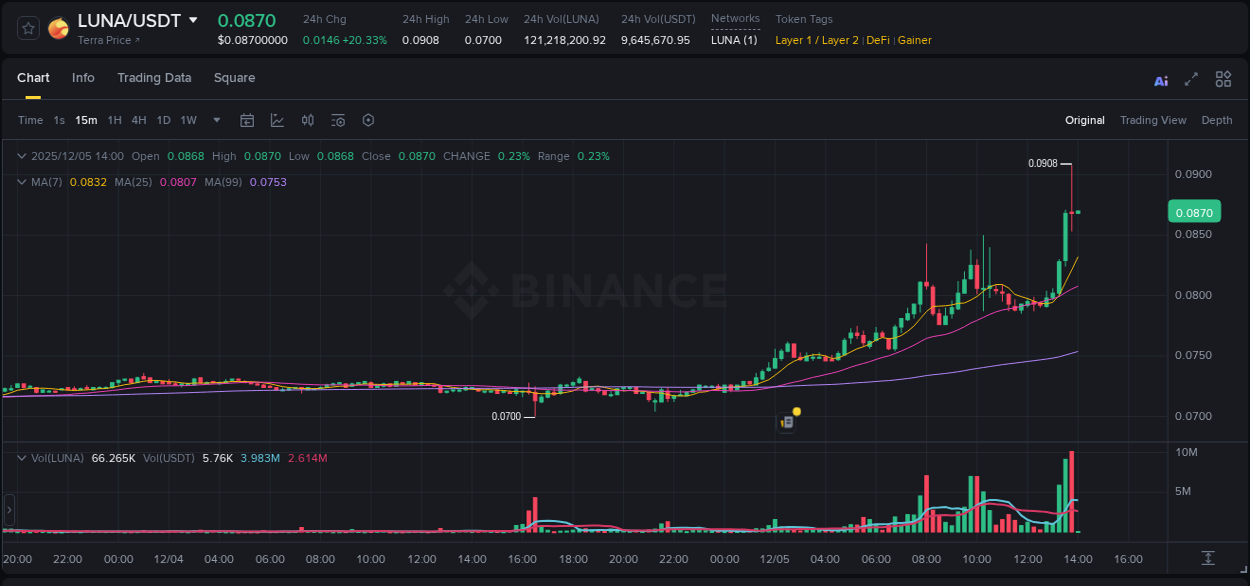
Task: Open the extra intervals dropdown arrow
Action: pos(215,120)
